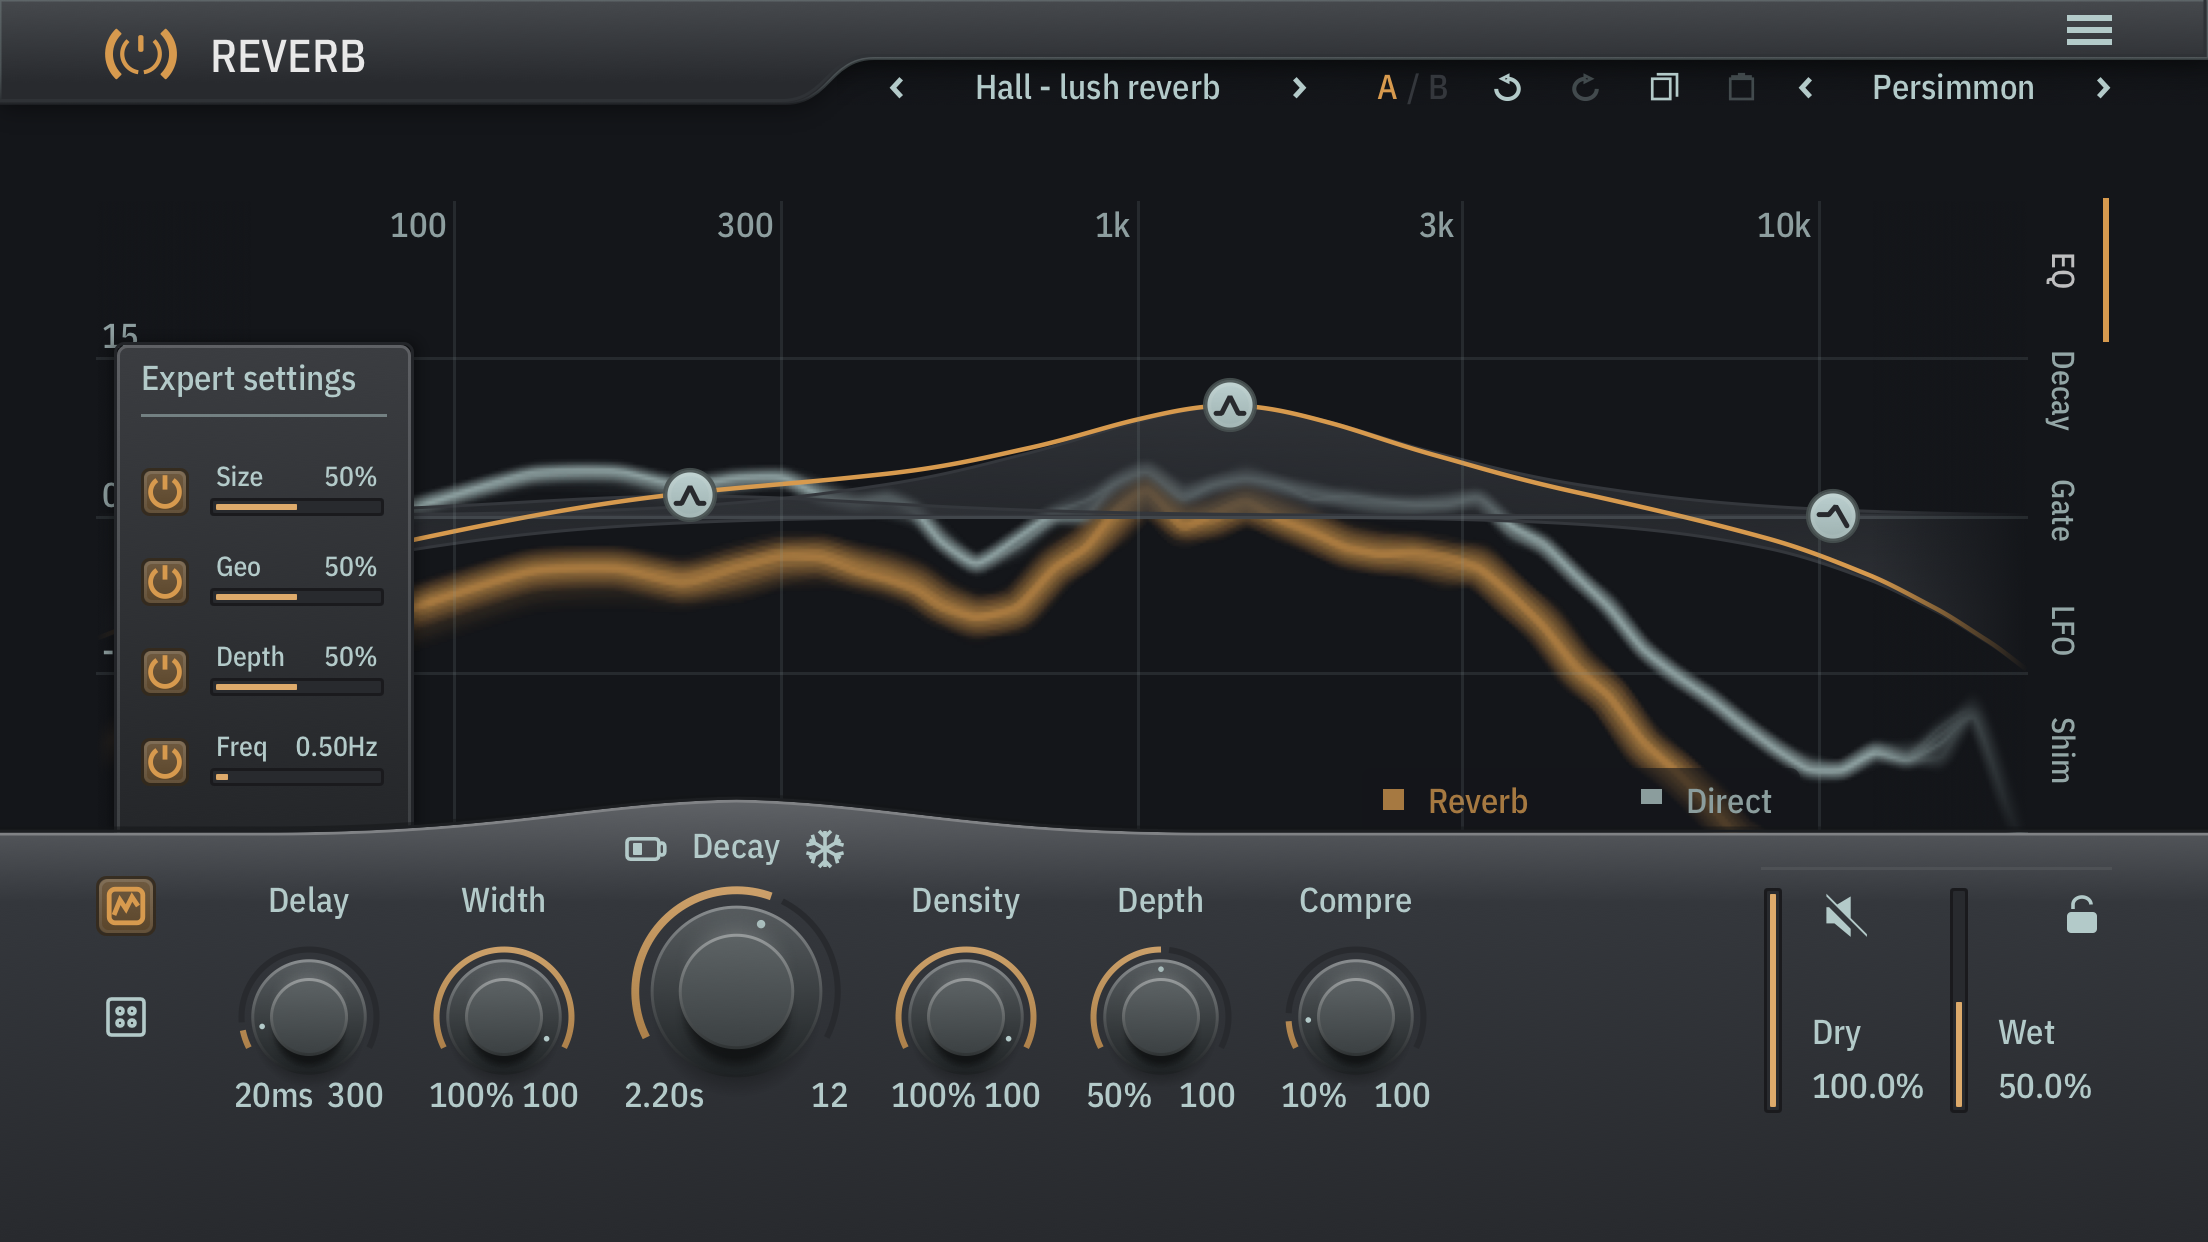2208x1242 pixels.
Task: Open the Gate side tab
Action: [2061, 510]
